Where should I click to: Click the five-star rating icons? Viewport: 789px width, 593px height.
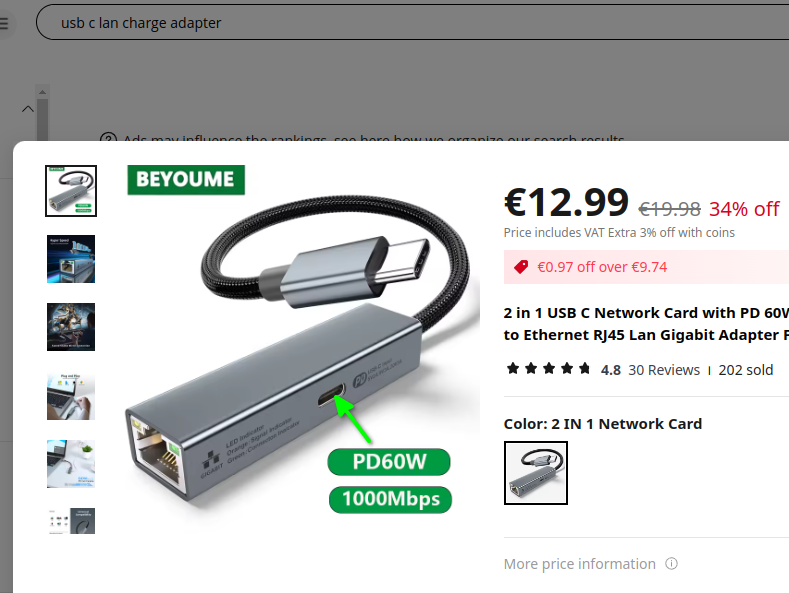point(548,369)
